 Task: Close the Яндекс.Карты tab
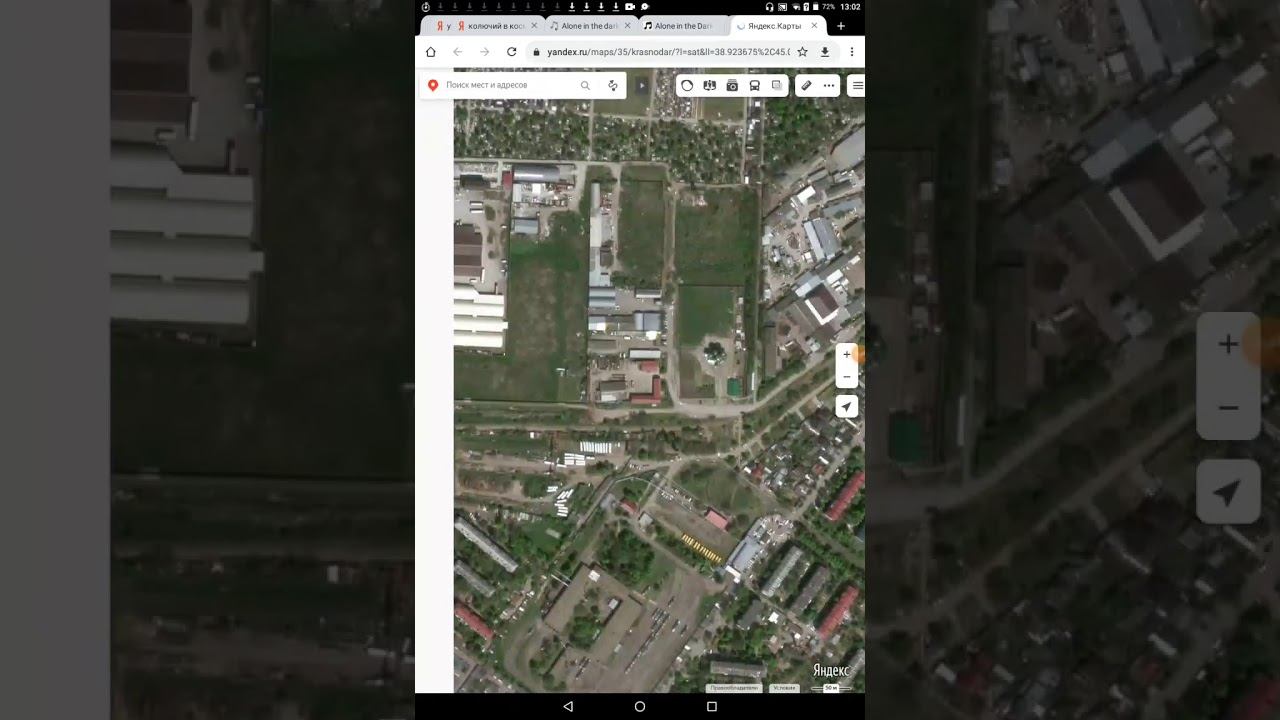pyautogui.click(x=814, y=26)
